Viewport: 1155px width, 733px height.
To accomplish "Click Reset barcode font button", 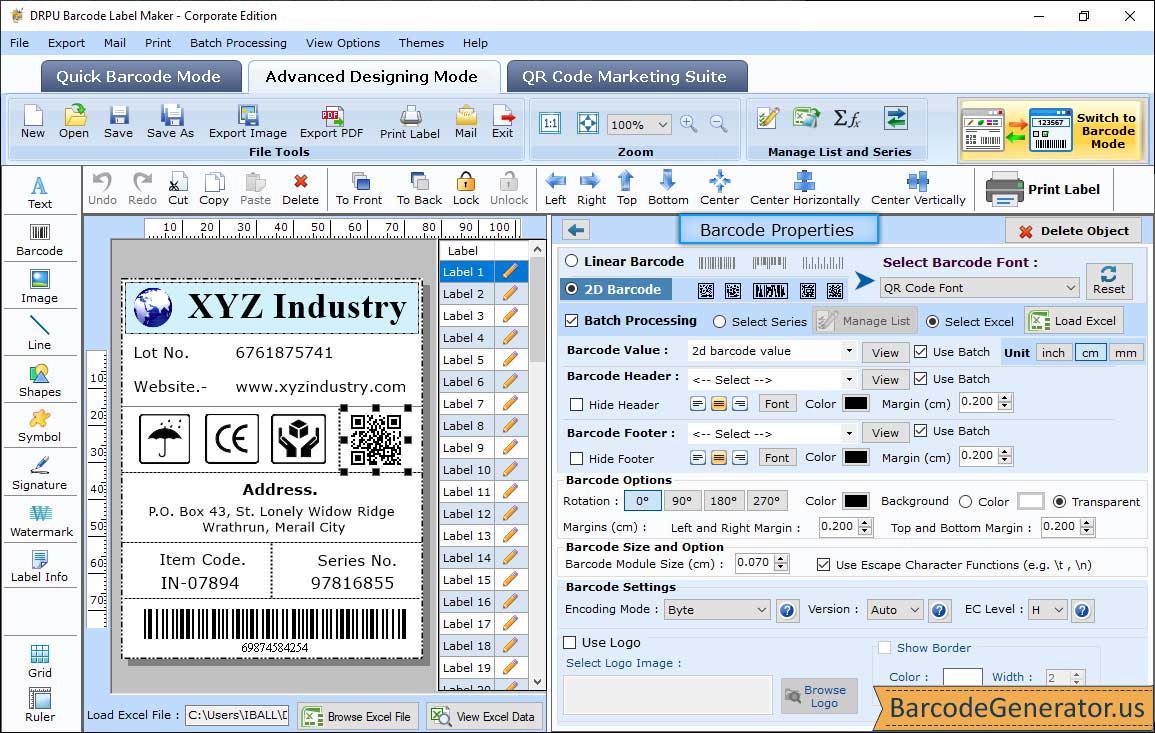I will click(x=1108, y=281).
